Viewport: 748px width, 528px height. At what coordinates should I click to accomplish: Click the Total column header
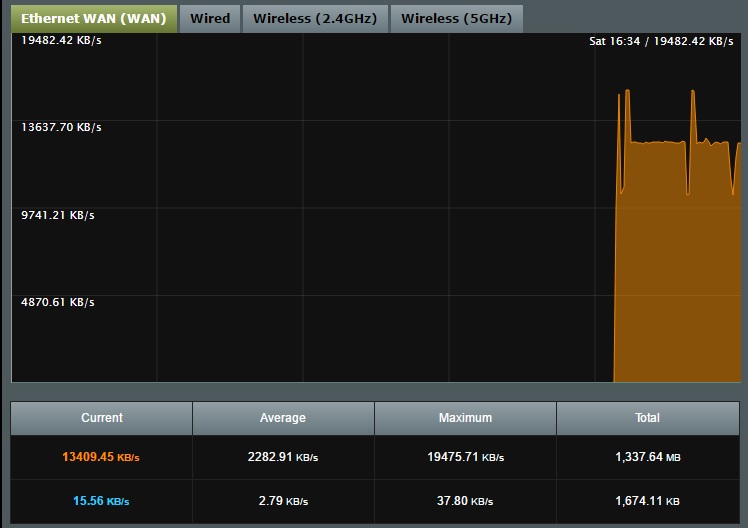click(x=647, y=418)
